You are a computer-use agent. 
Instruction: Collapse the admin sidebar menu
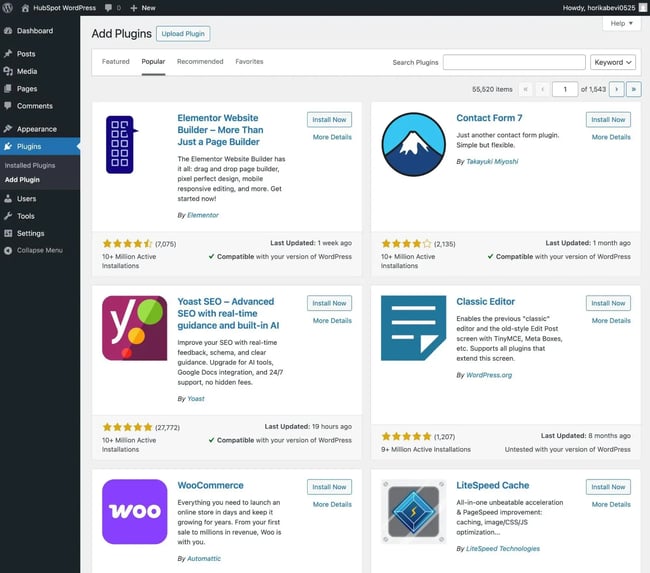pos(39,250)
